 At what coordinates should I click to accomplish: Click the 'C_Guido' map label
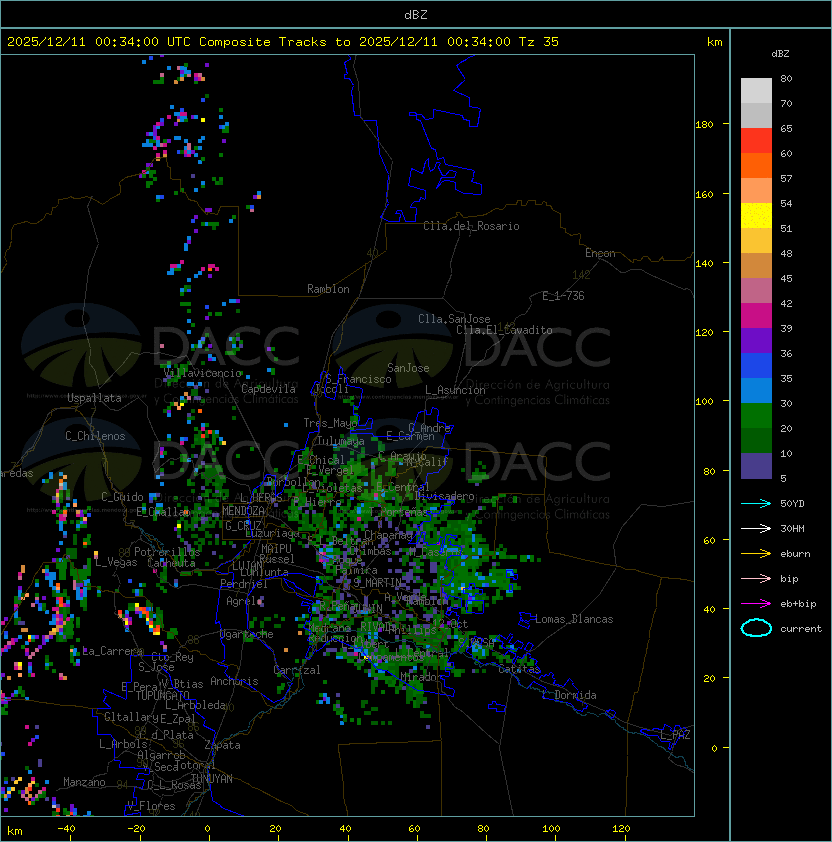tap(122, 497)
